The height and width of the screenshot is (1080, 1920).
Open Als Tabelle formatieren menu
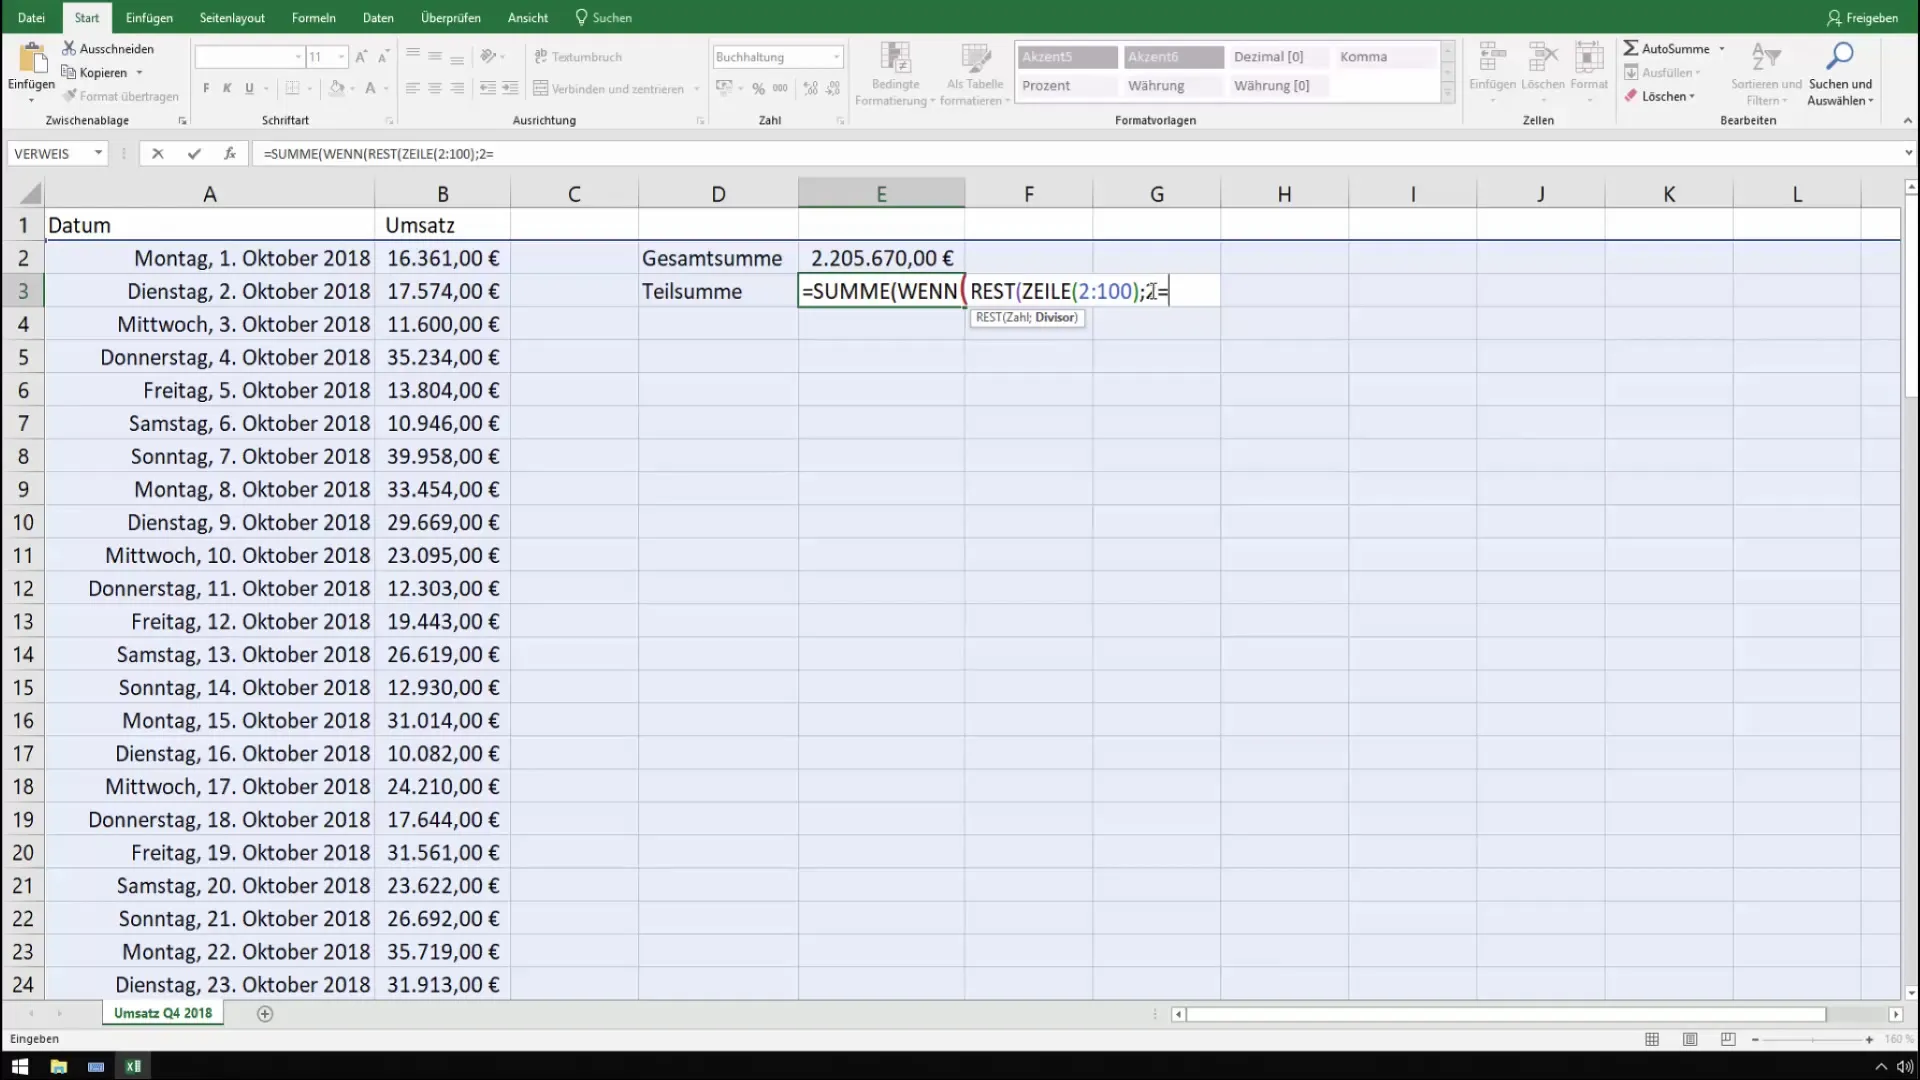click(x=975, y=74)
